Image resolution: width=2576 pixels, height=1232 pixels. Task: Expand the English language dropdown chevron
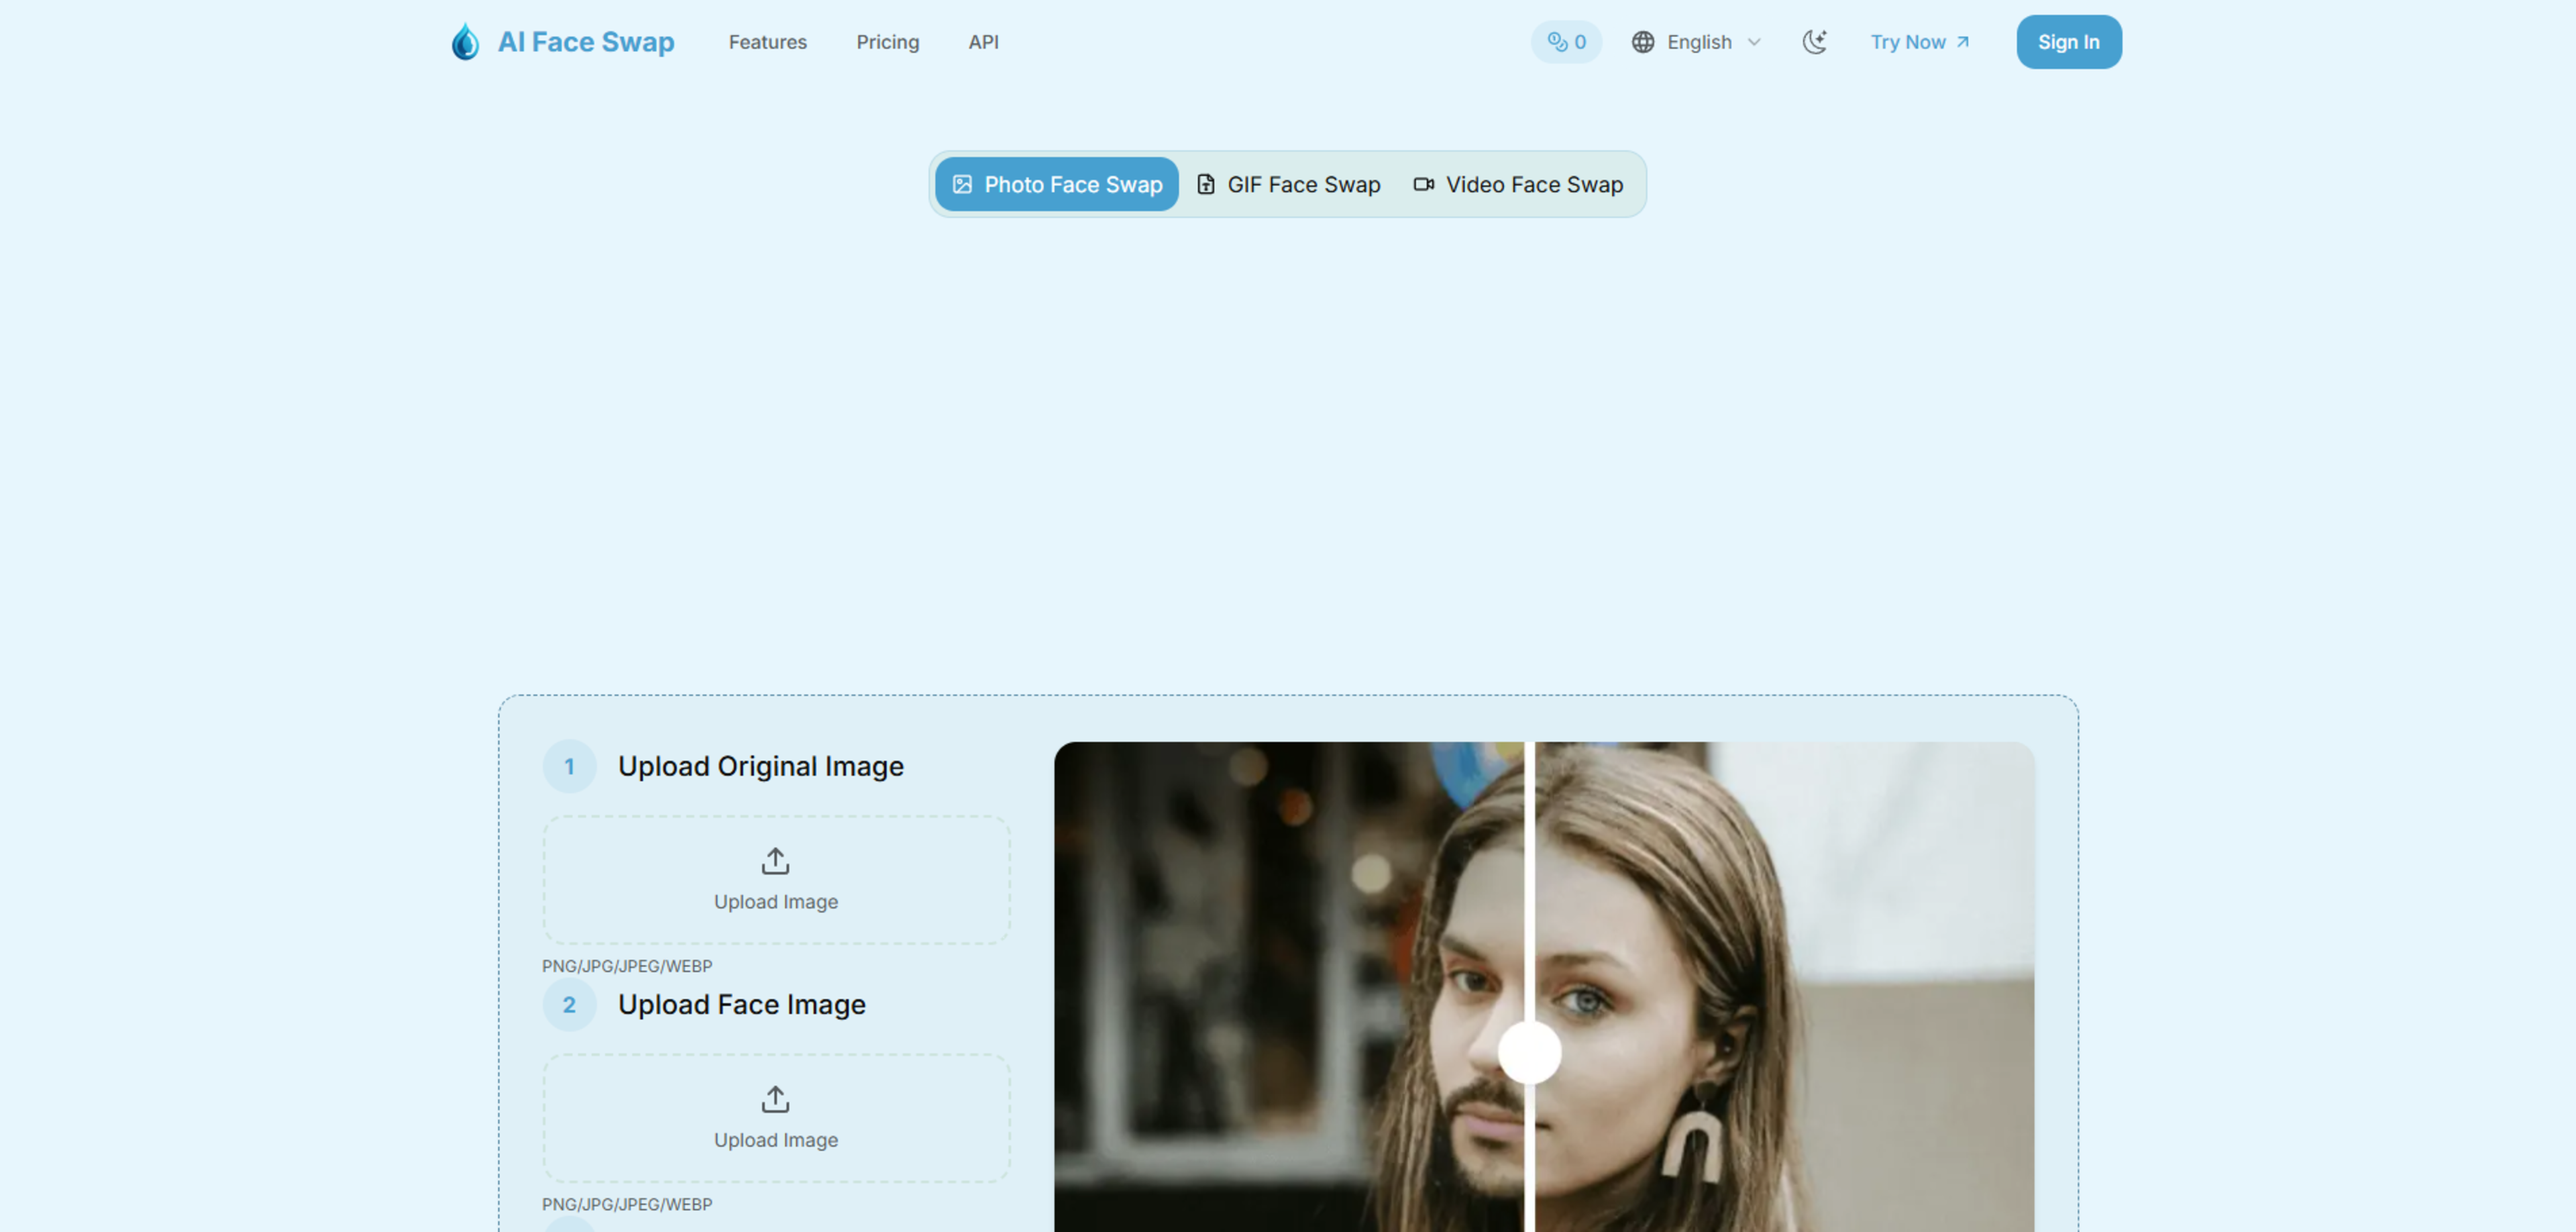point(1754,42)
